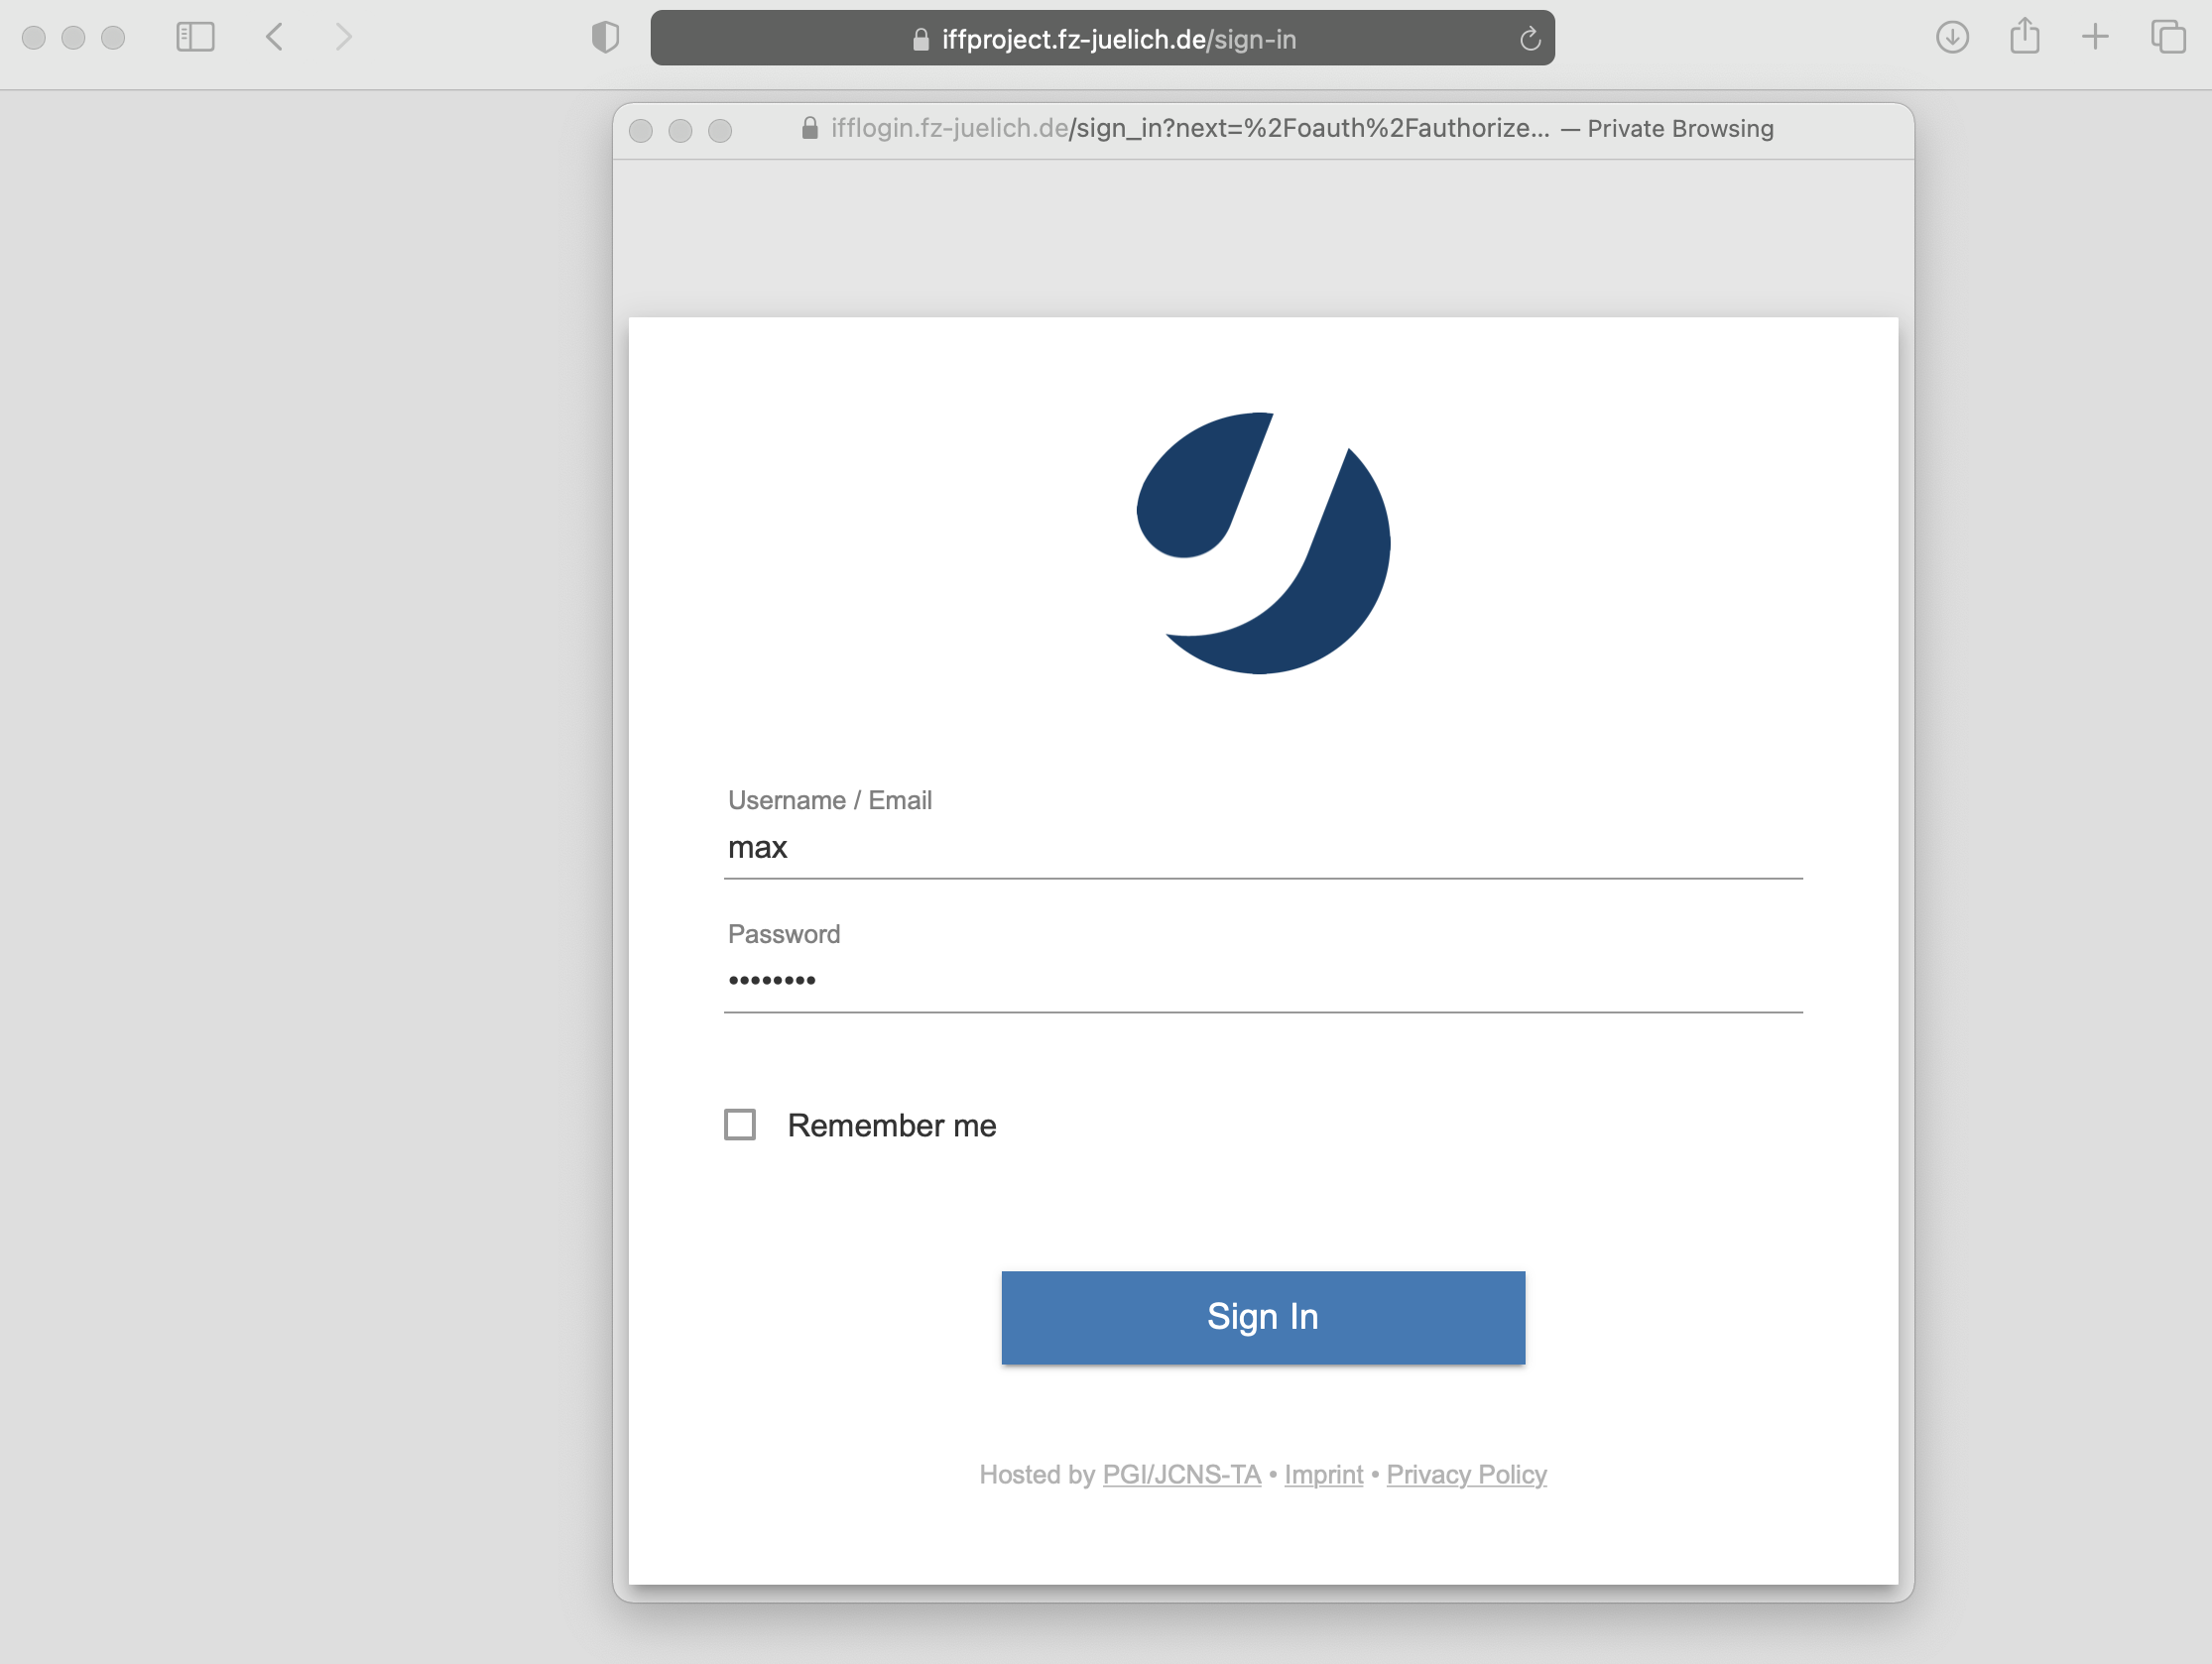
Task: Click the lock icon in the popup window title
Action: [810, 128]
